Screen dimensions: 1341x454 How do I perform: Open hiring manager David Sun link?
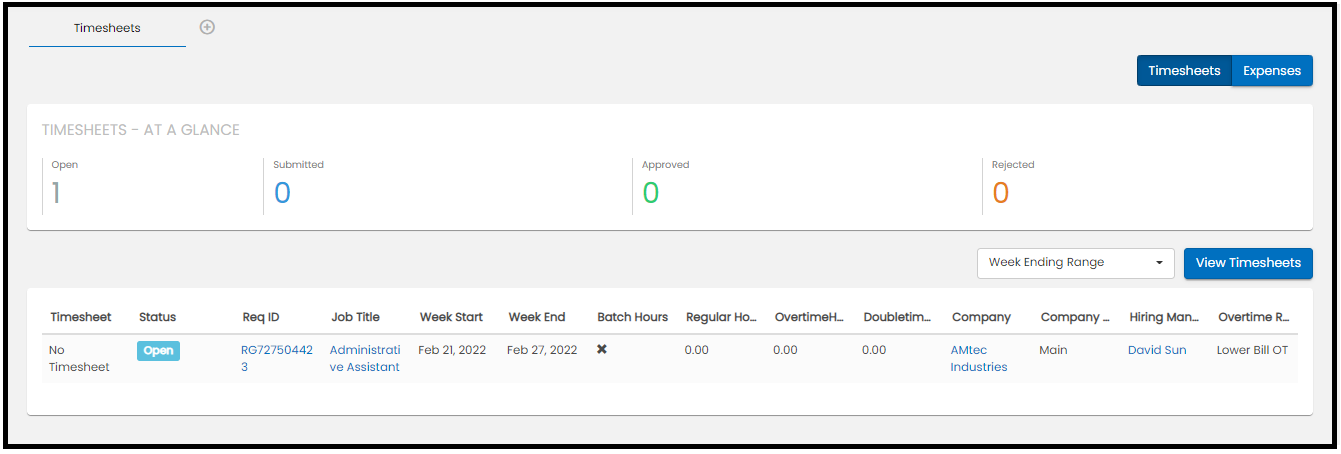[x=1157, y=350]
